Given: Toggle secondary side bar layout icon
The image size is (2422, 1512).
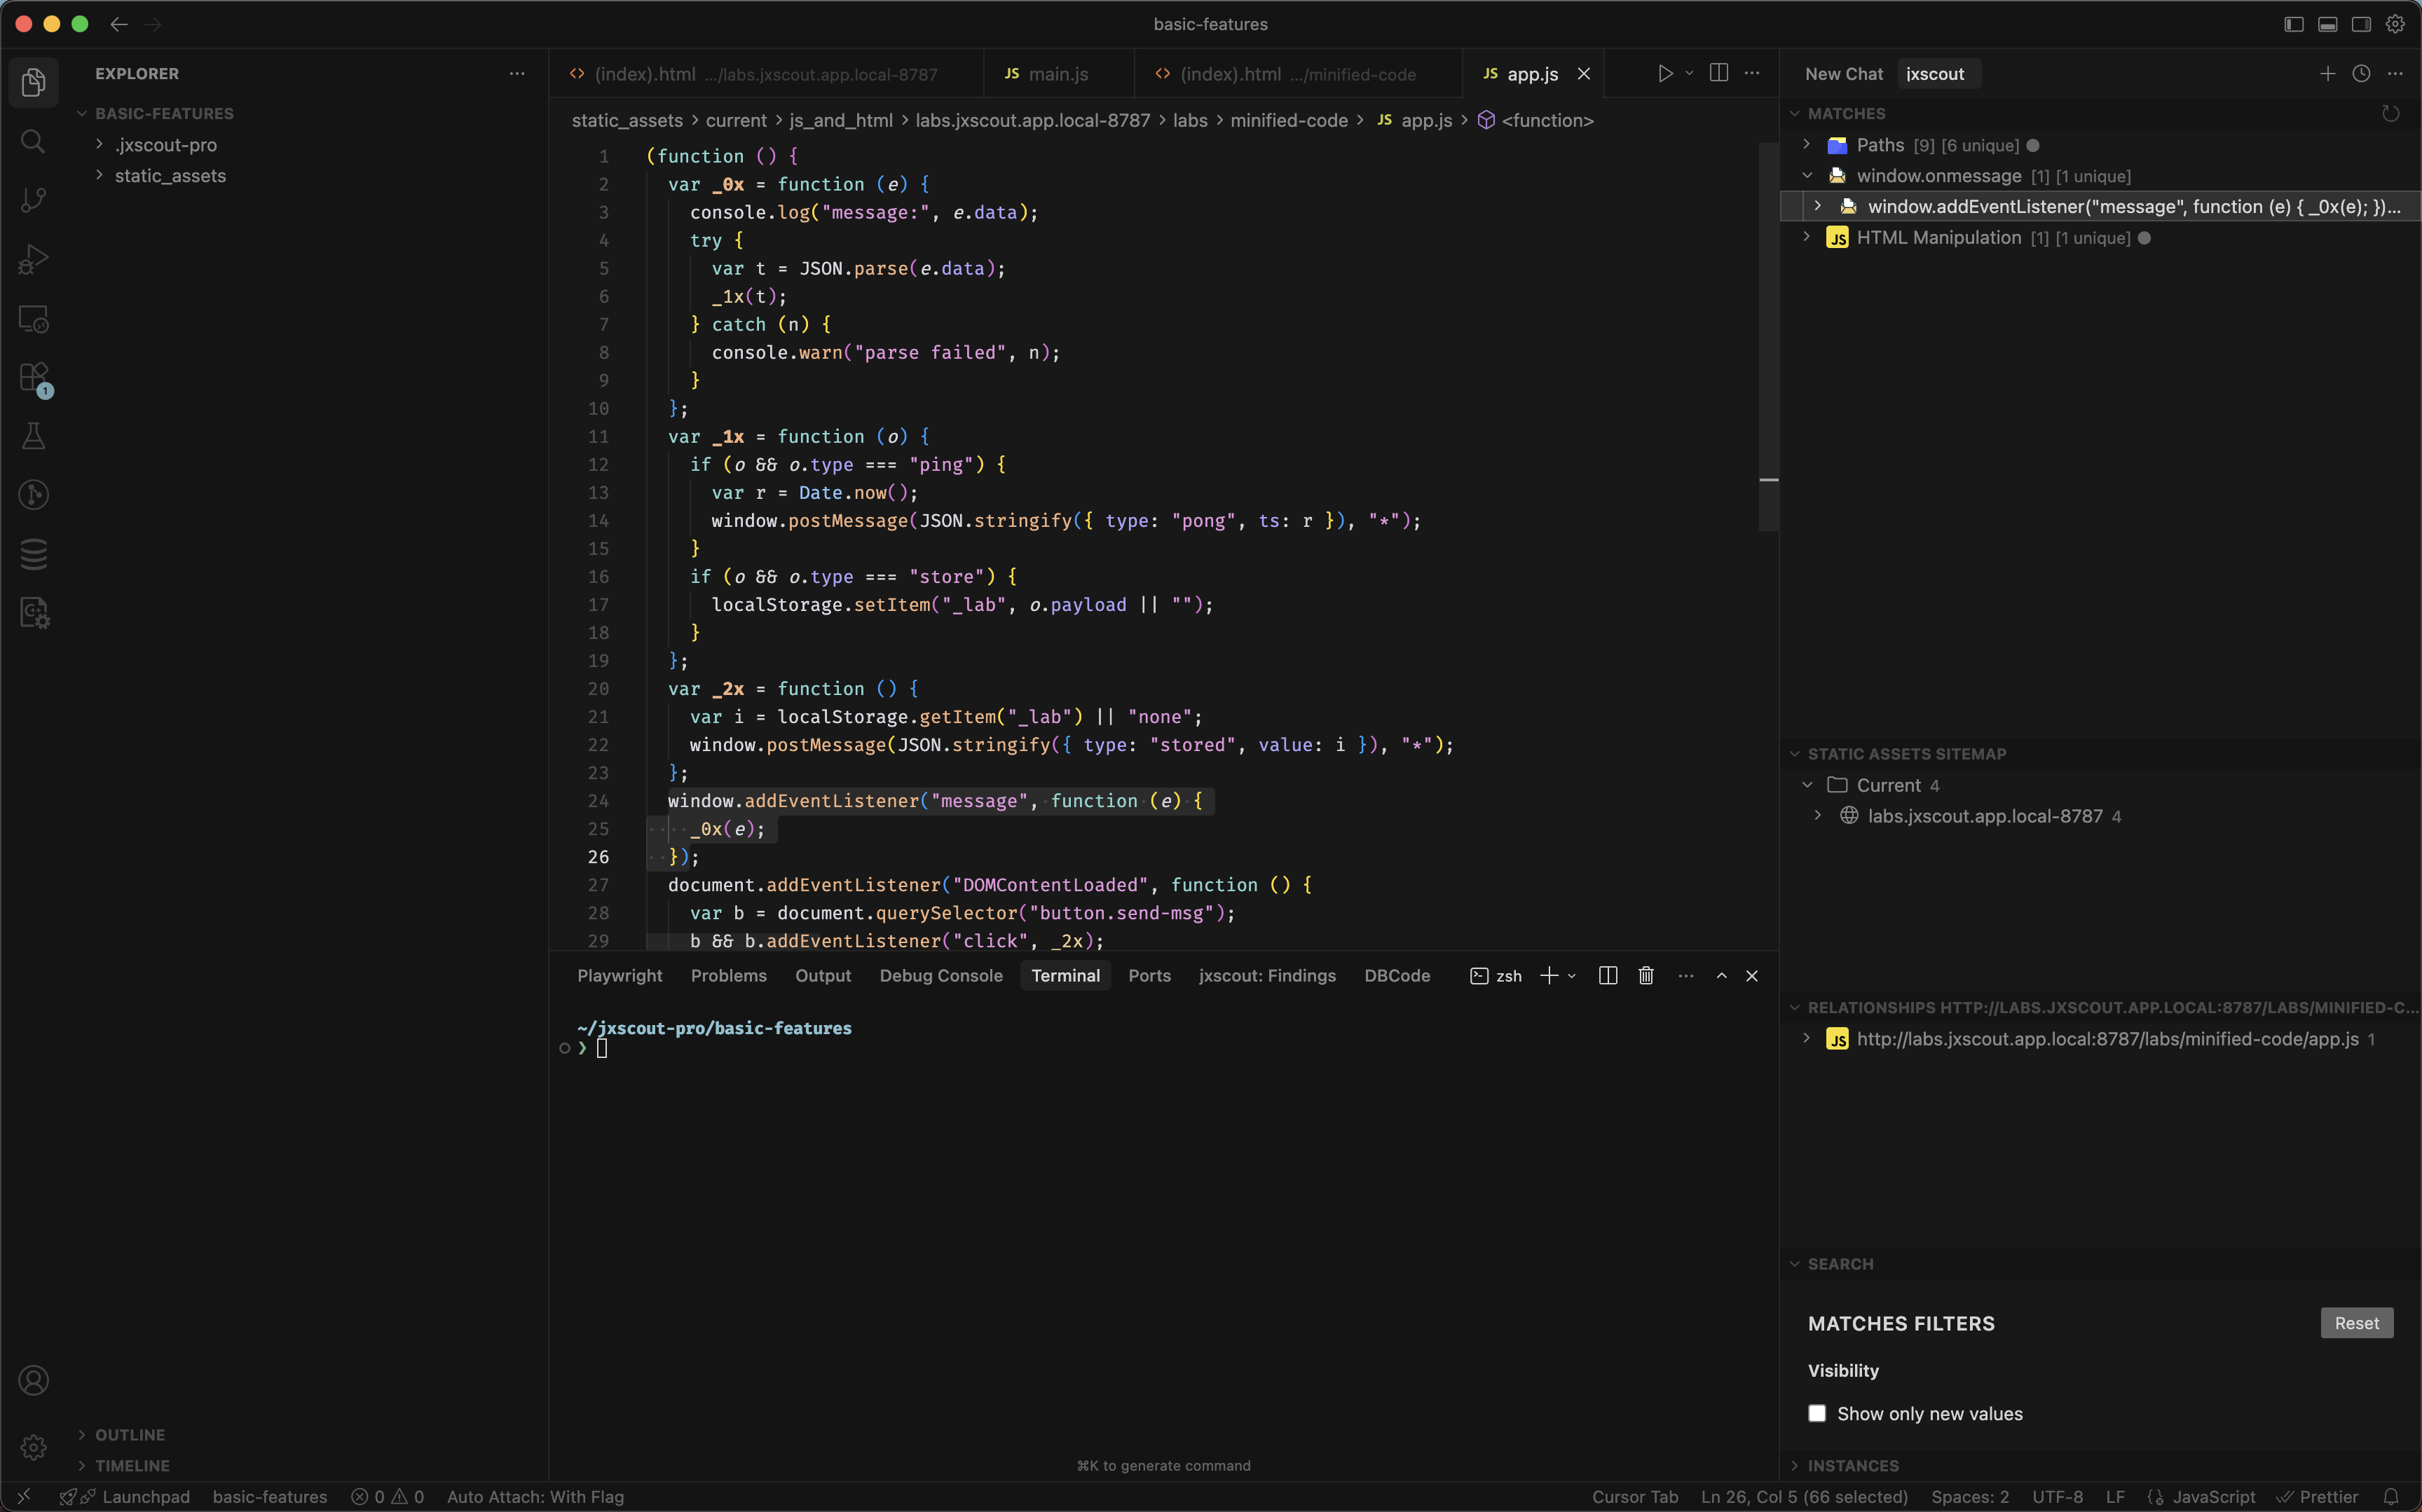Looking at the screenshot, I should [x=2361, y=24].
